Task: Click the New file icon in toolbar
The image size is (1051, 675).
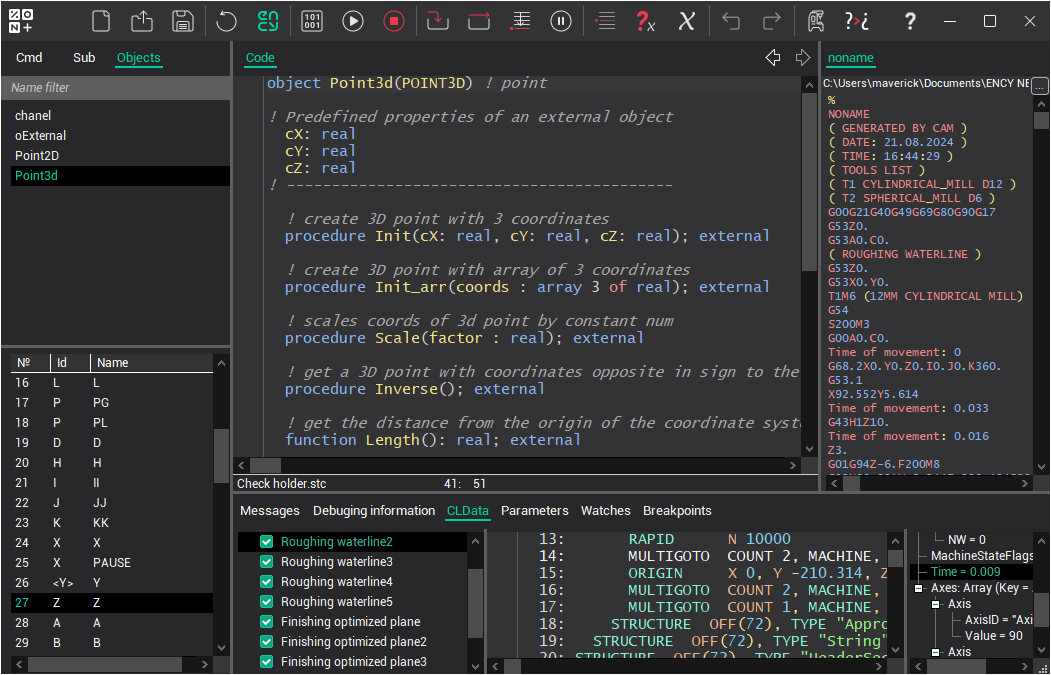Action: tap(100, 21)
